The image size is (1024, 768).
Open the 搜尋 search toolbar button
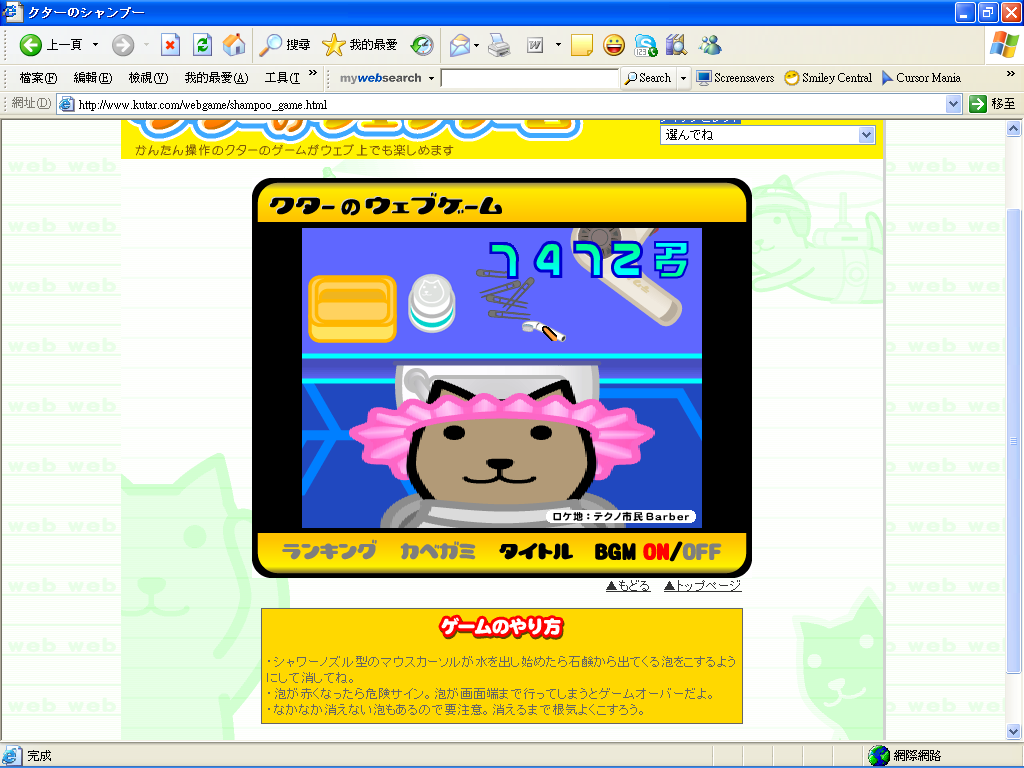285,44
